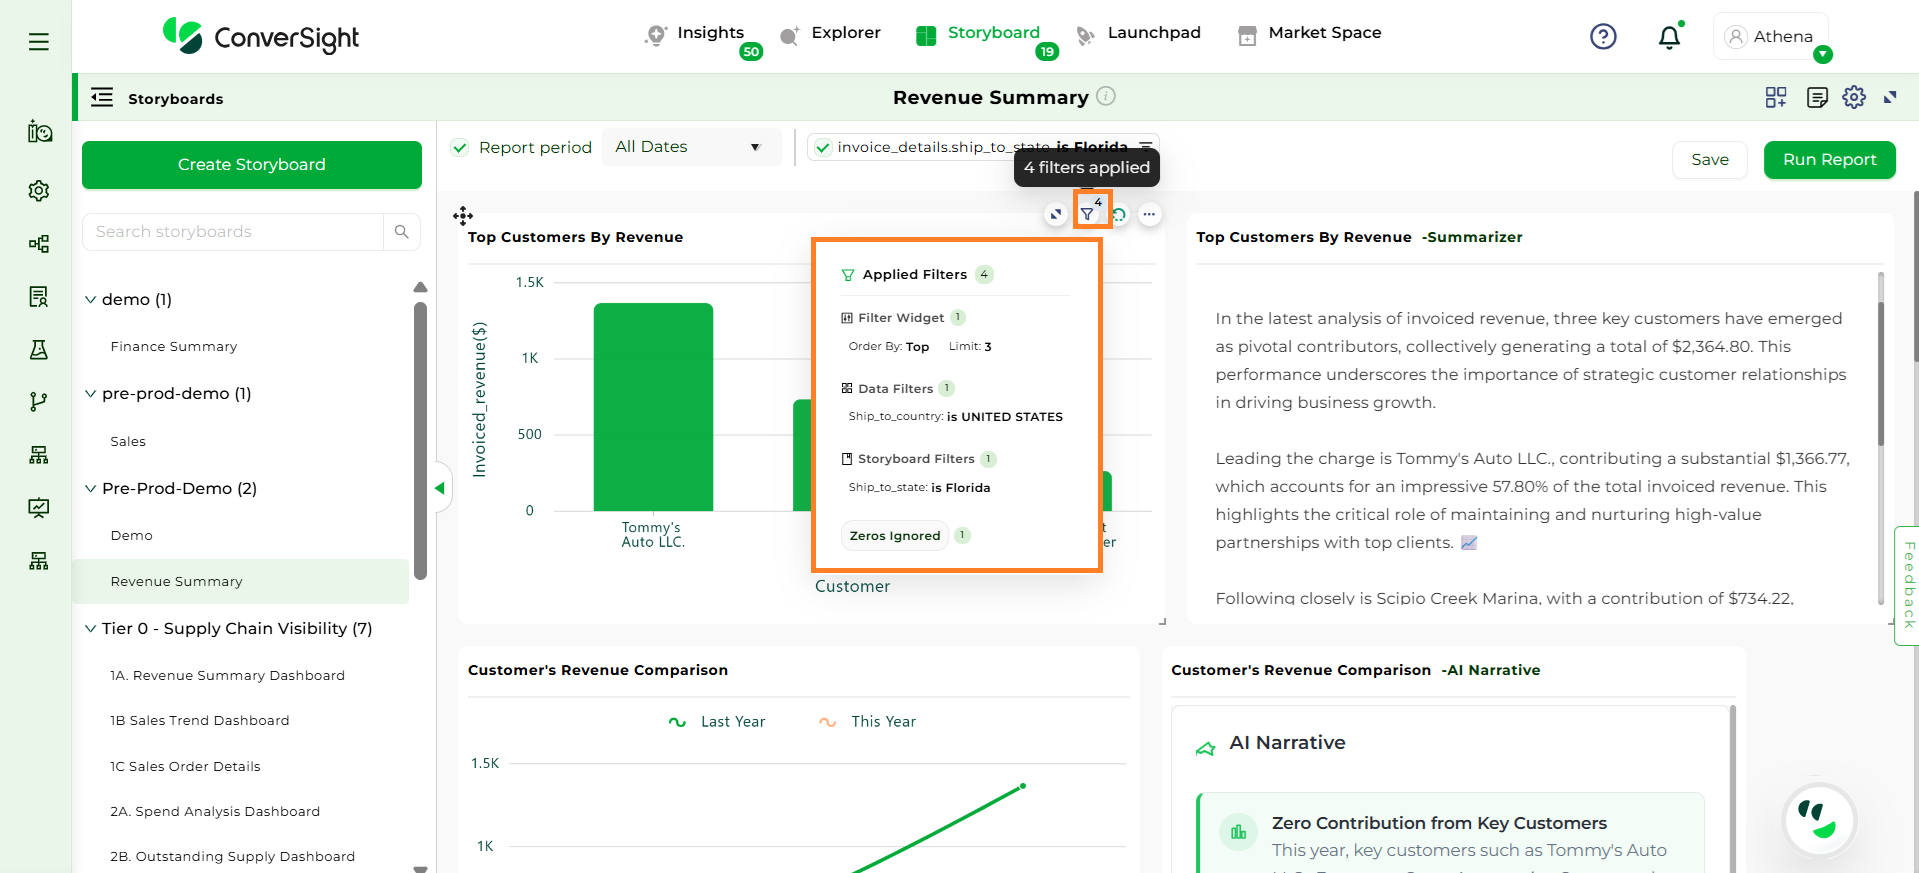Click the Create Storyboard button

pos(252,165)
